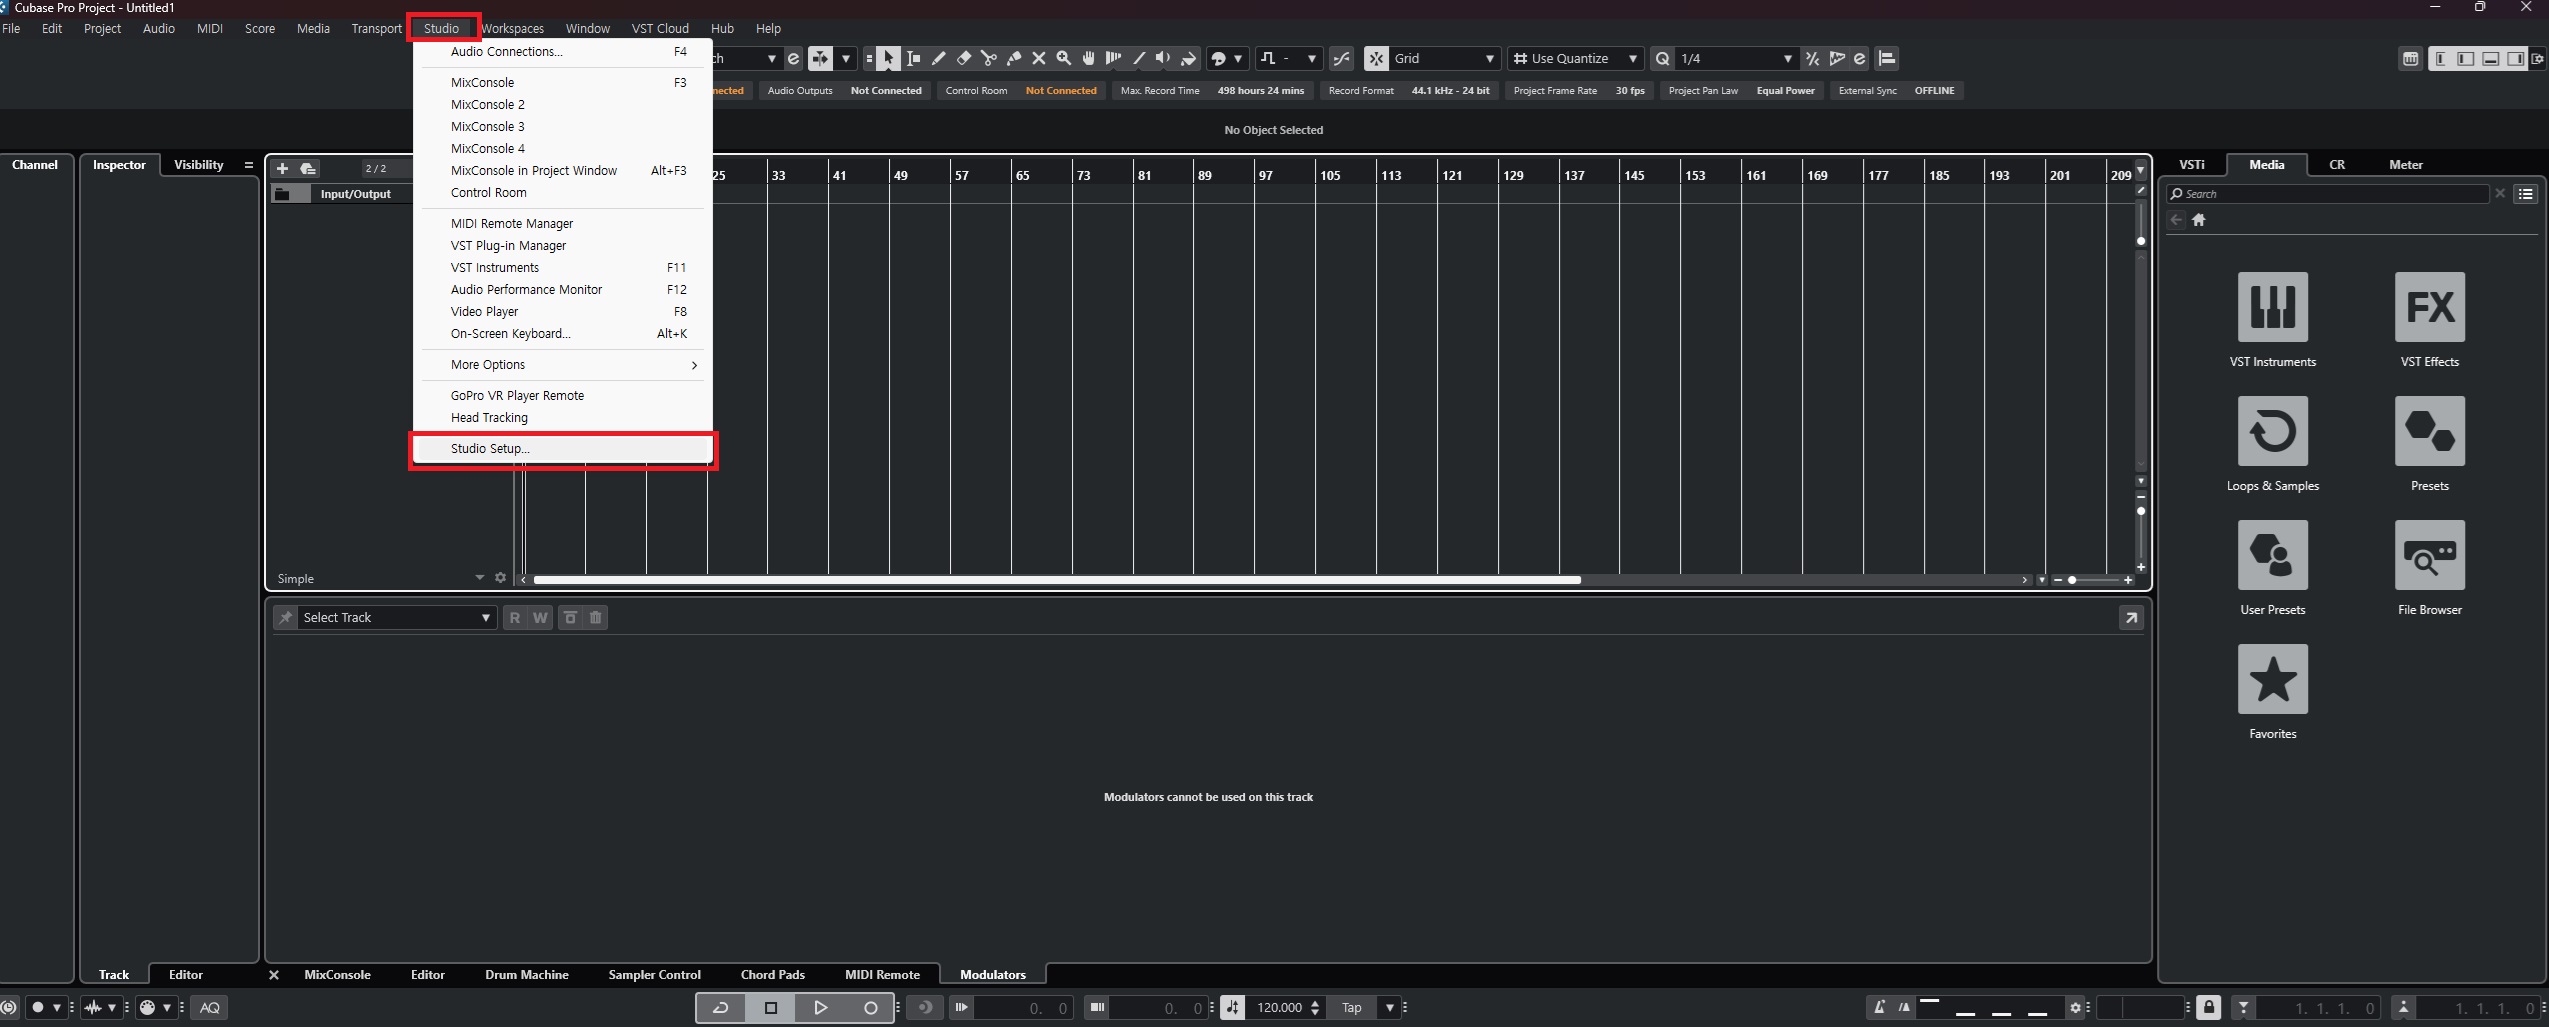Select the Time Warp tool
Viewport: 2549px width, 1027px height.
point(1113,58)
